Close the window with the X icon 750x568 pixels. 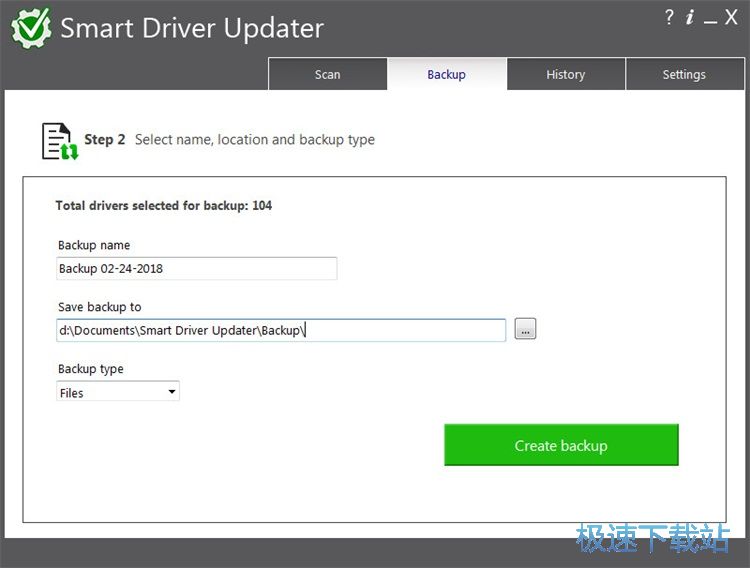coord(731,17)
